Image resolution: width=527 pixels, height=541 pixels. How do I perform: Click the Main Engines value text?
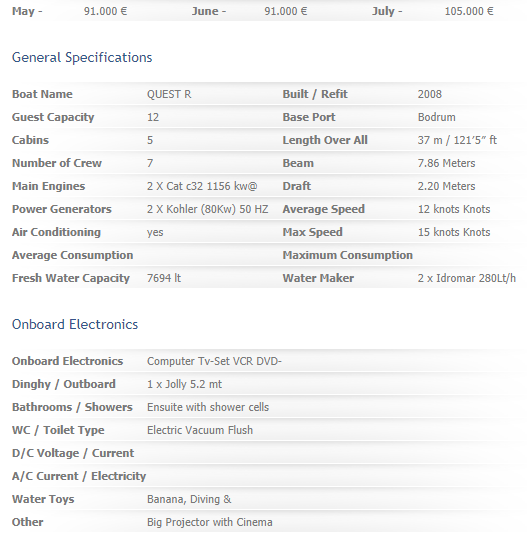click(x=202, y=186)
